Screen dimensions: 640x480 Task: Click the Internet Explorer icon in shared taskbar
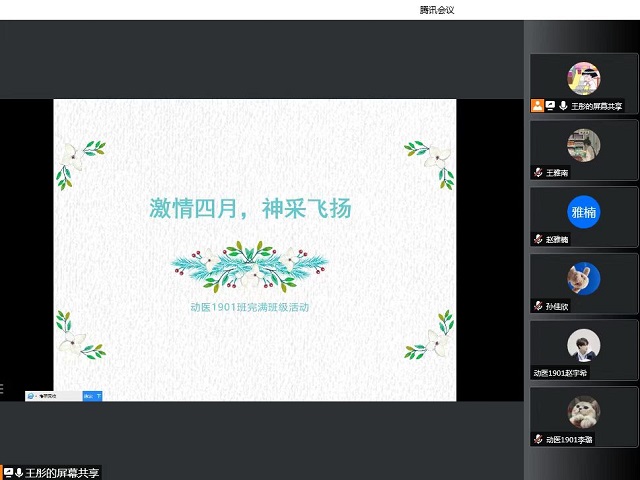(31, 396)
